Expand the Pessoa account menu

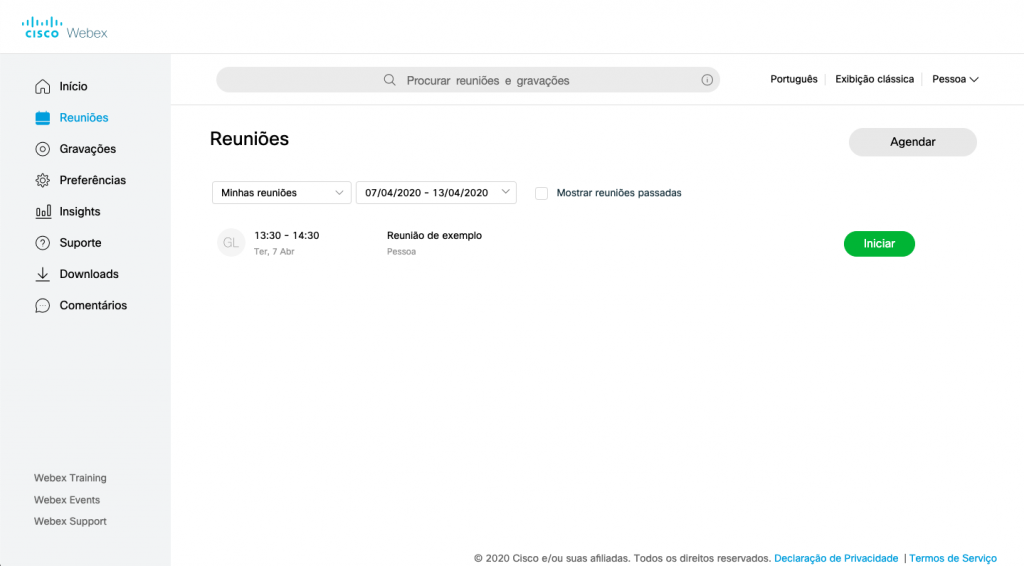[954, 79]
